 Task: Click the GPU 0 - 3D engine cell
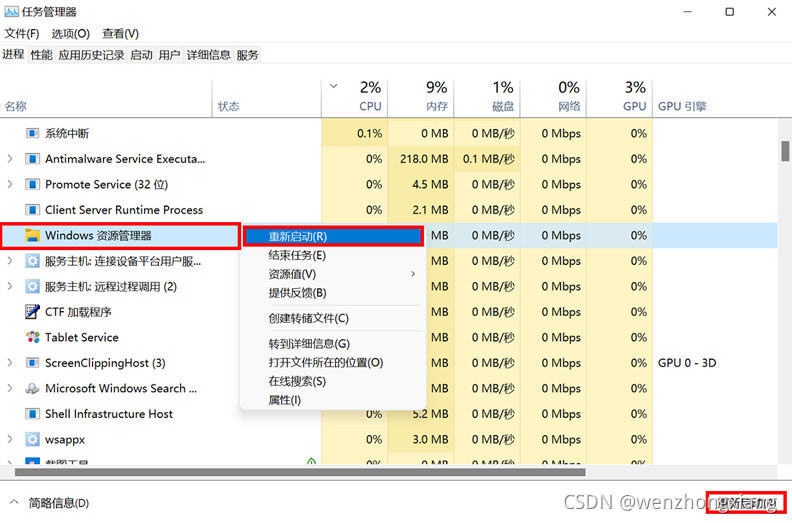(687, 363)
